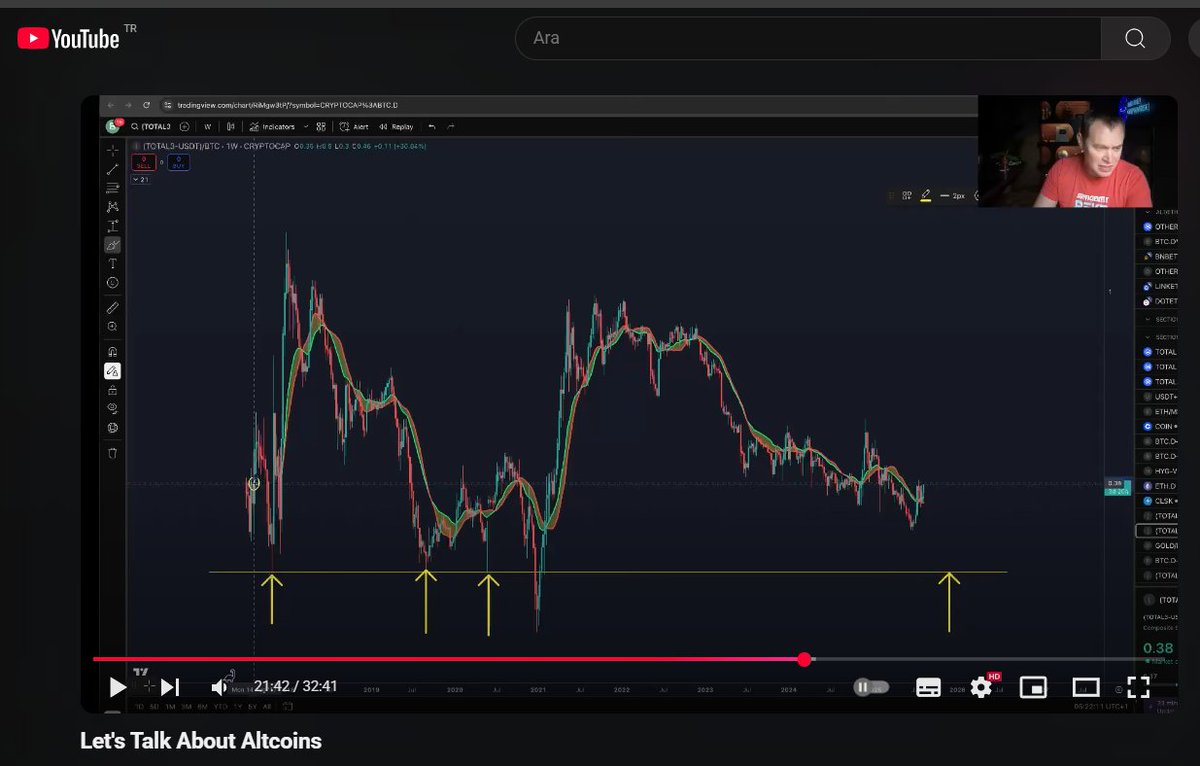Open the TradingView user avatar menu

[113, 127]
